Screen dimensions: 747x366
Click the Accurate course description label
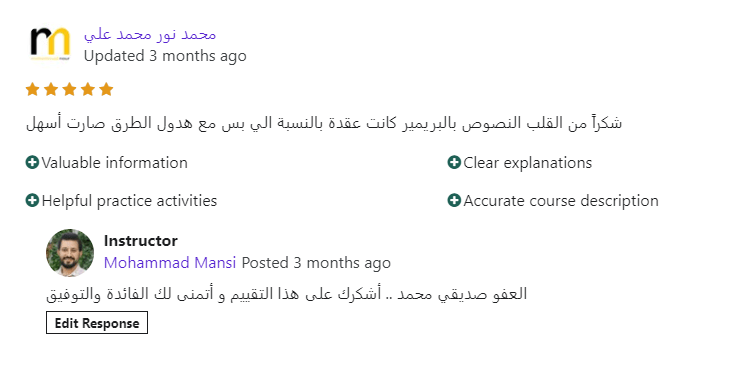pos(561,201)
